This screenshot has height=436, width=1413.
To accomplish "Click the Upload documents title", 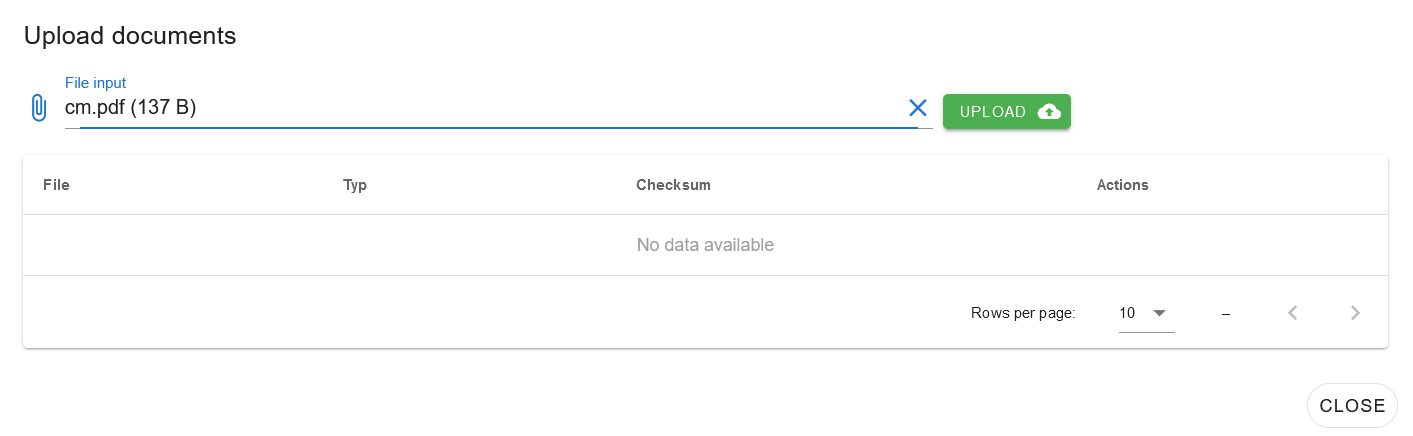I will (130, 36).
